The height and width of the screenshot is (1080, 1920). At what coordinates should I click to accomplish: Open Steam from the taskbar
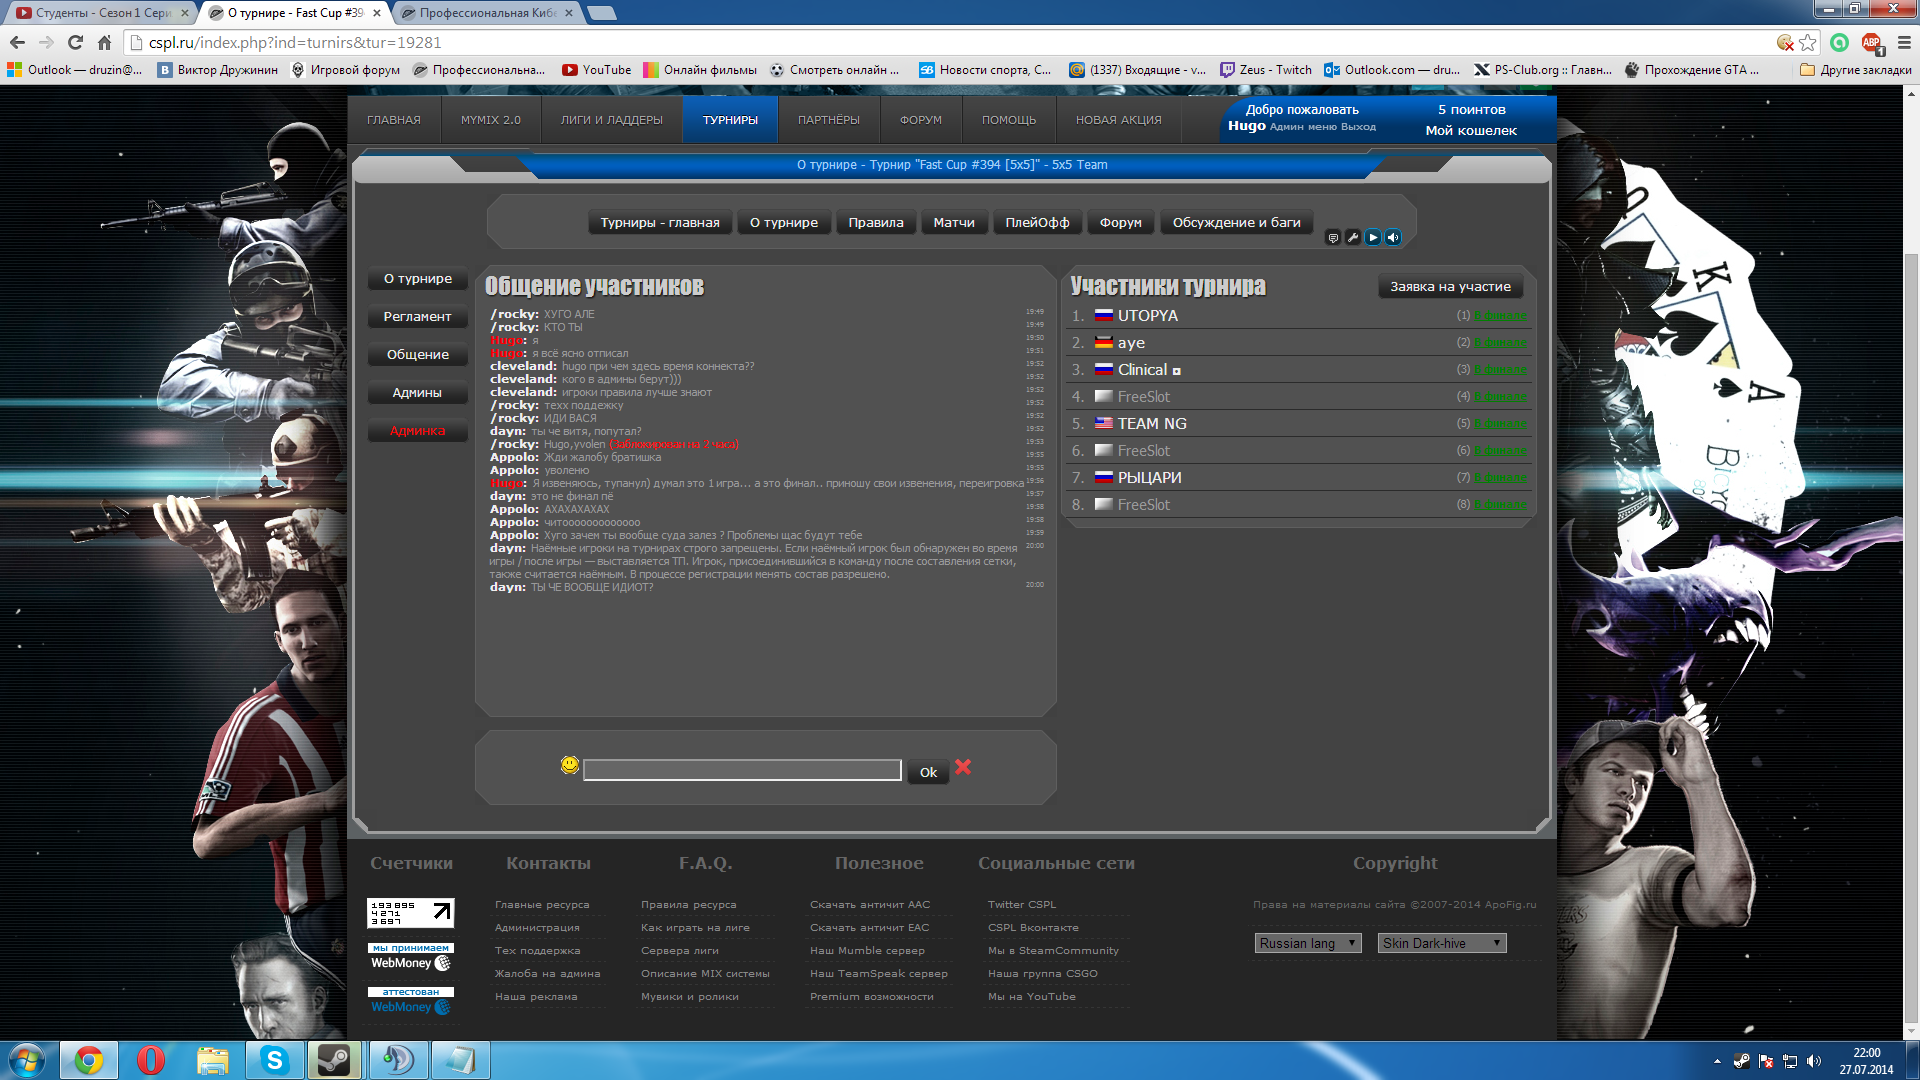(x=334, y=1060)
